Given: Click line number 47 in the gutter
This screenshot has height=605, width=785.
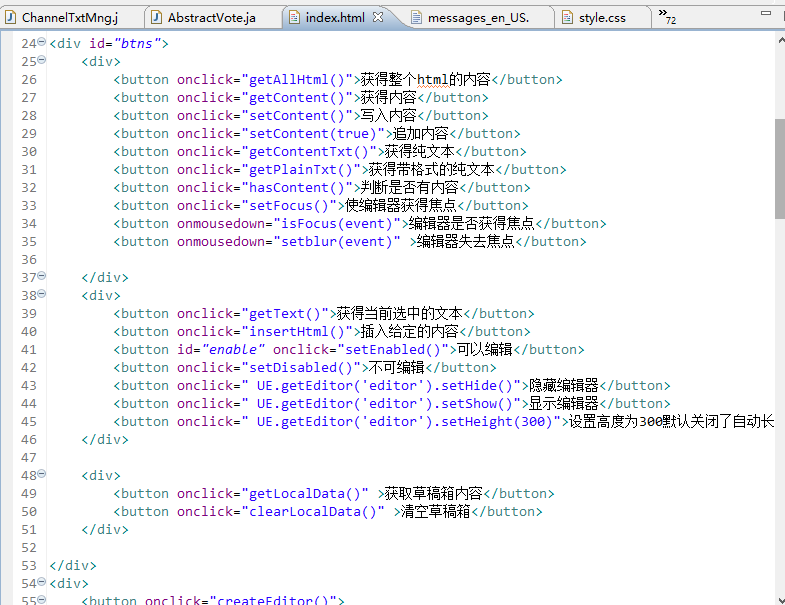Looking at the screenshot, I should tap(29, 458).
